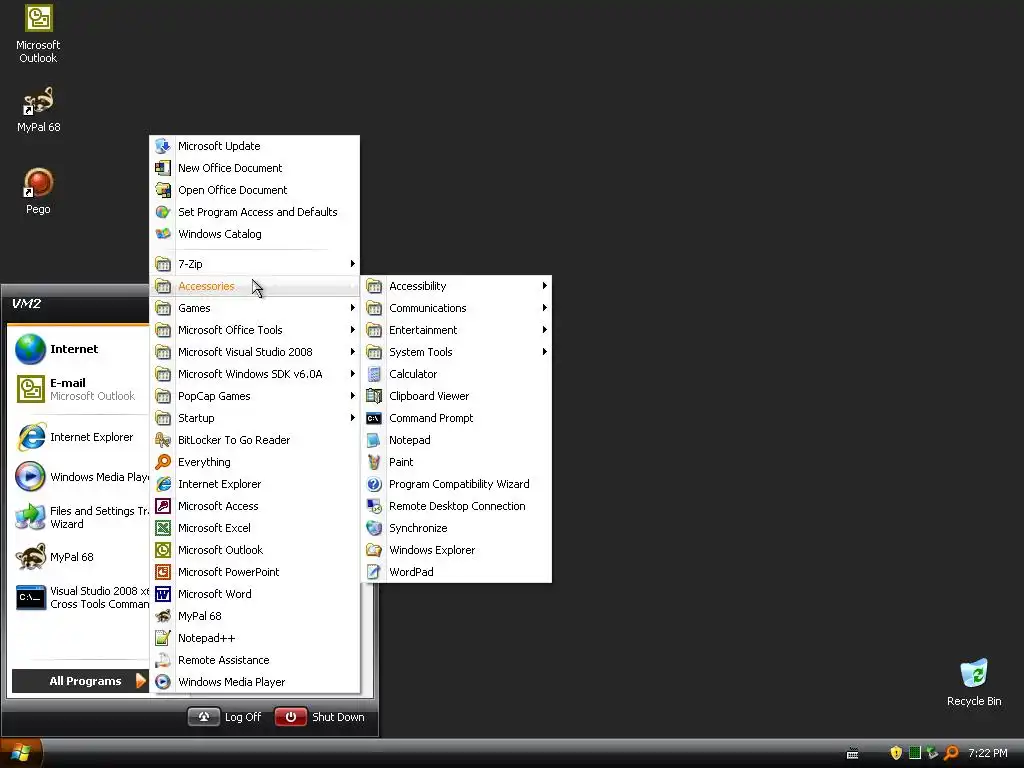
Task: Click the Windows Start button
Action: click(22, 753)
